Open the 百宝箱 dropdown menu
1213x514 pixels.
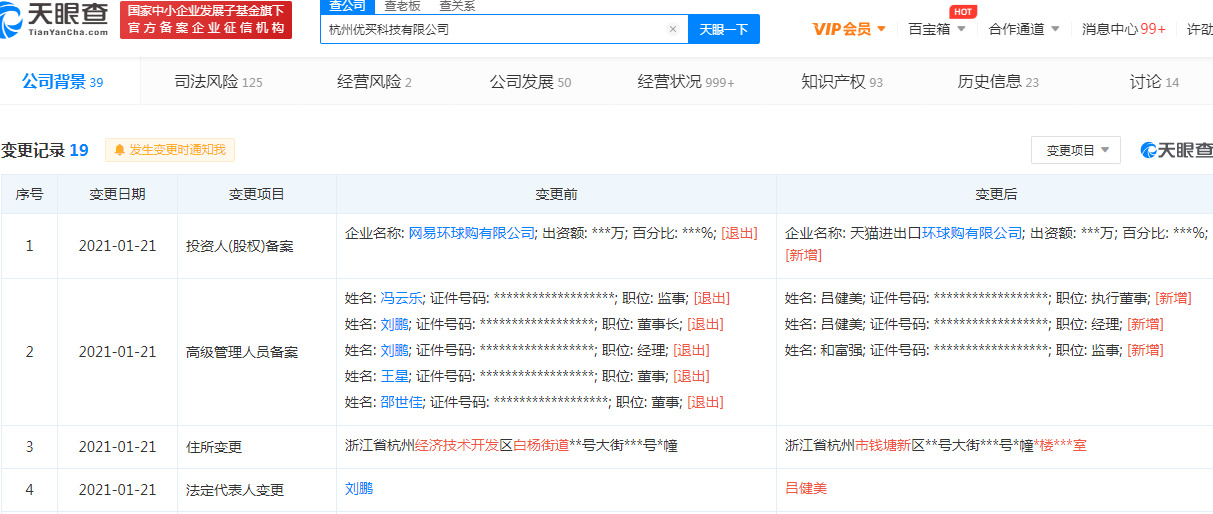(x=937, y=29)
